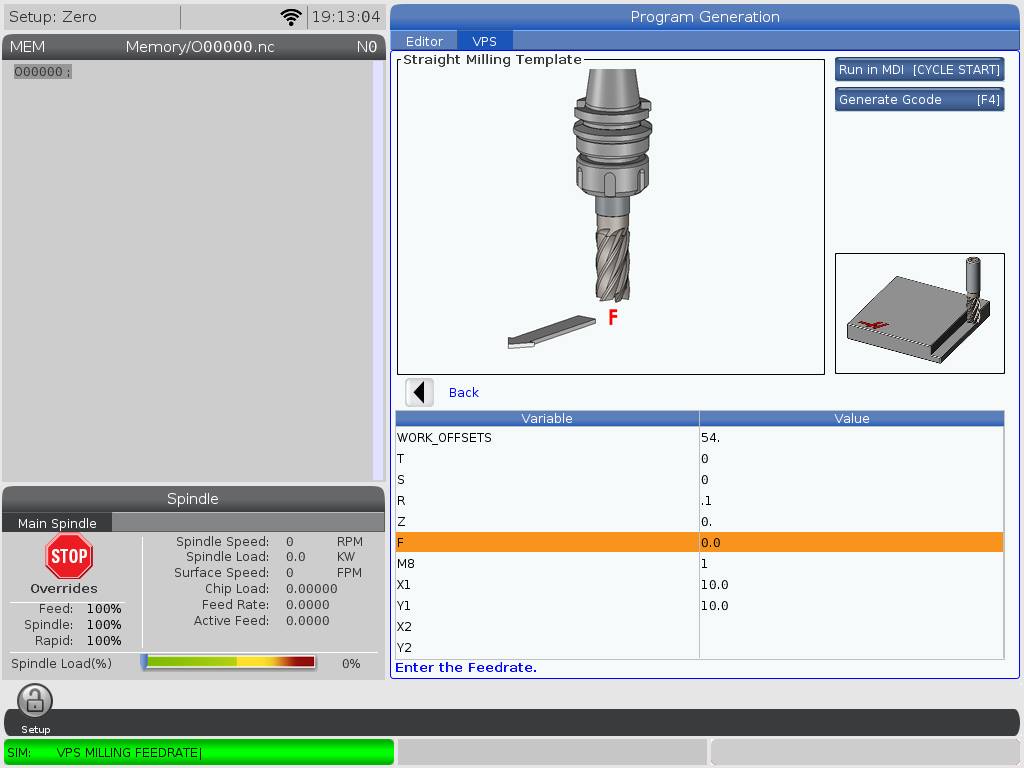Viewport: 1024px width, 768px height.
Task: Click the Variable column header
Action: (x=547, y=419)
